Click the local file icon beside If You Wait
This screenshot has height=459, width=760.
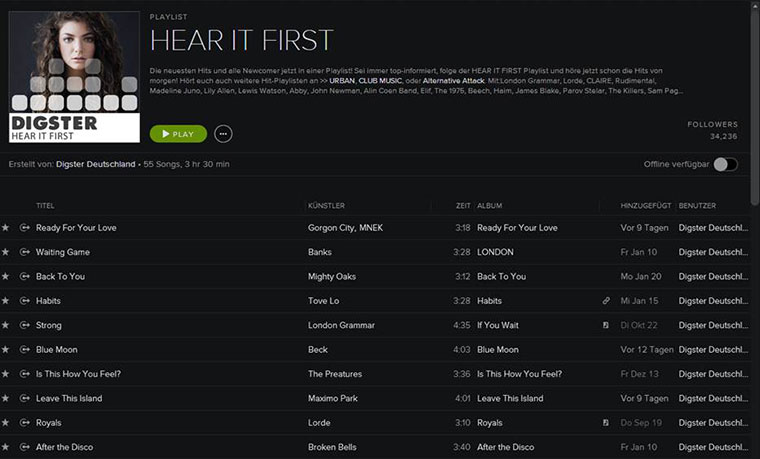pos(606,325)
